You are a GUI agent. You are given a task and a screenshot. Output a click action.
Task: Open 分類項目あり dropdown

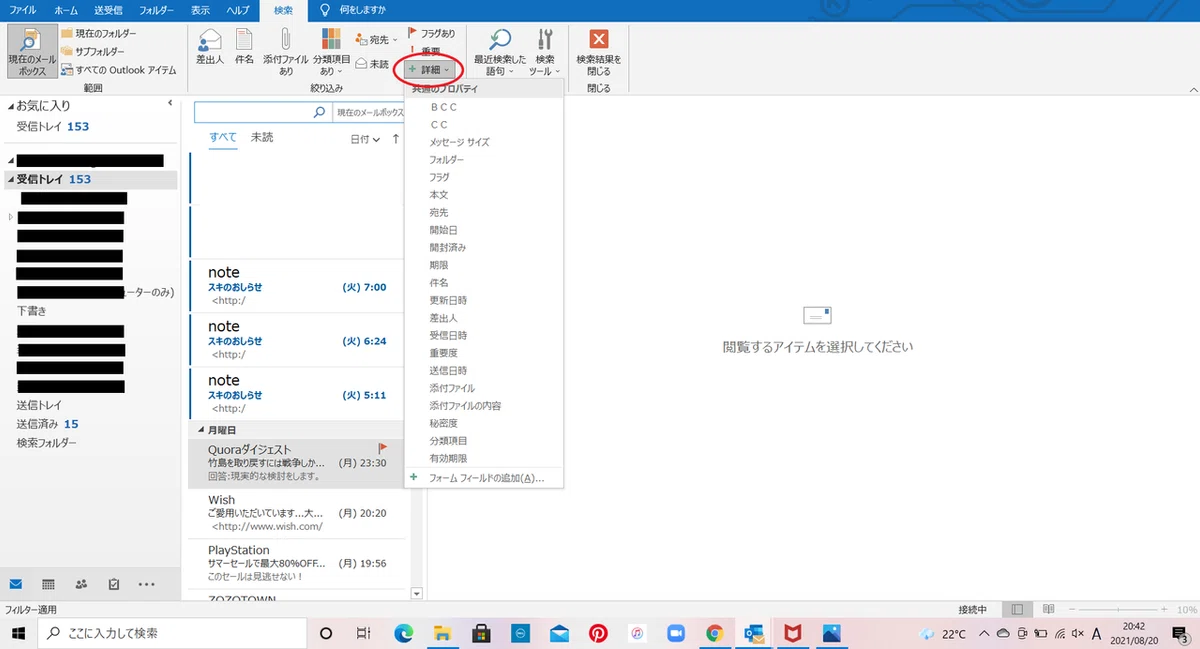tap(331, 52)
